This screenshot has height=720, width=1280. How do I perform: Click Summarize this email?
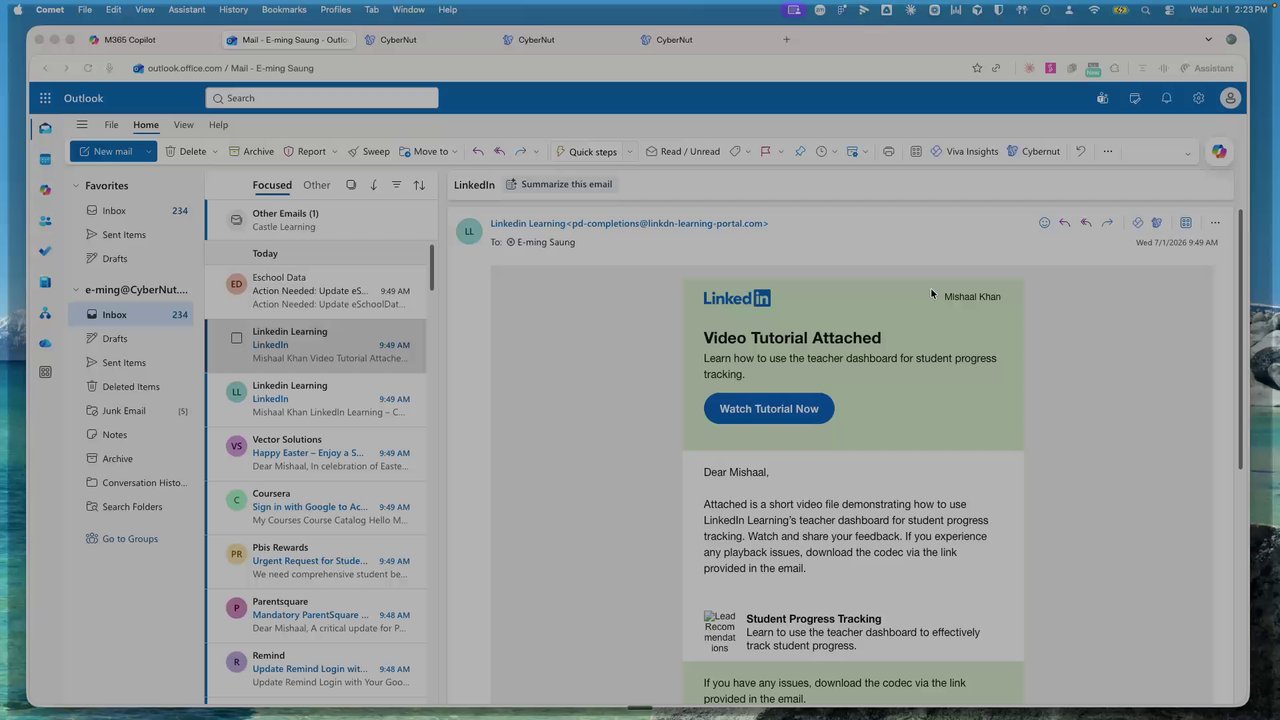pyautogui.click(x=558, y=184)
